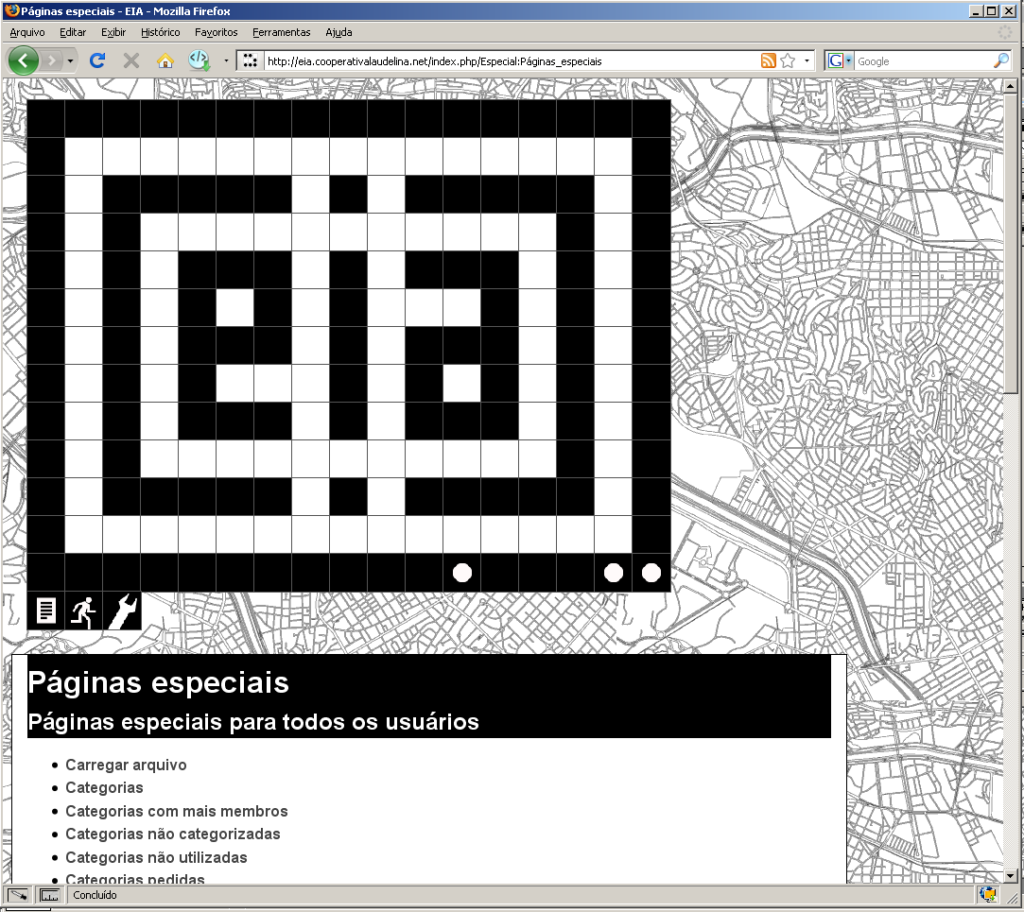Click the white dot left of the pair
Viewport: 1024px width, 912px height.
(462, 572)
